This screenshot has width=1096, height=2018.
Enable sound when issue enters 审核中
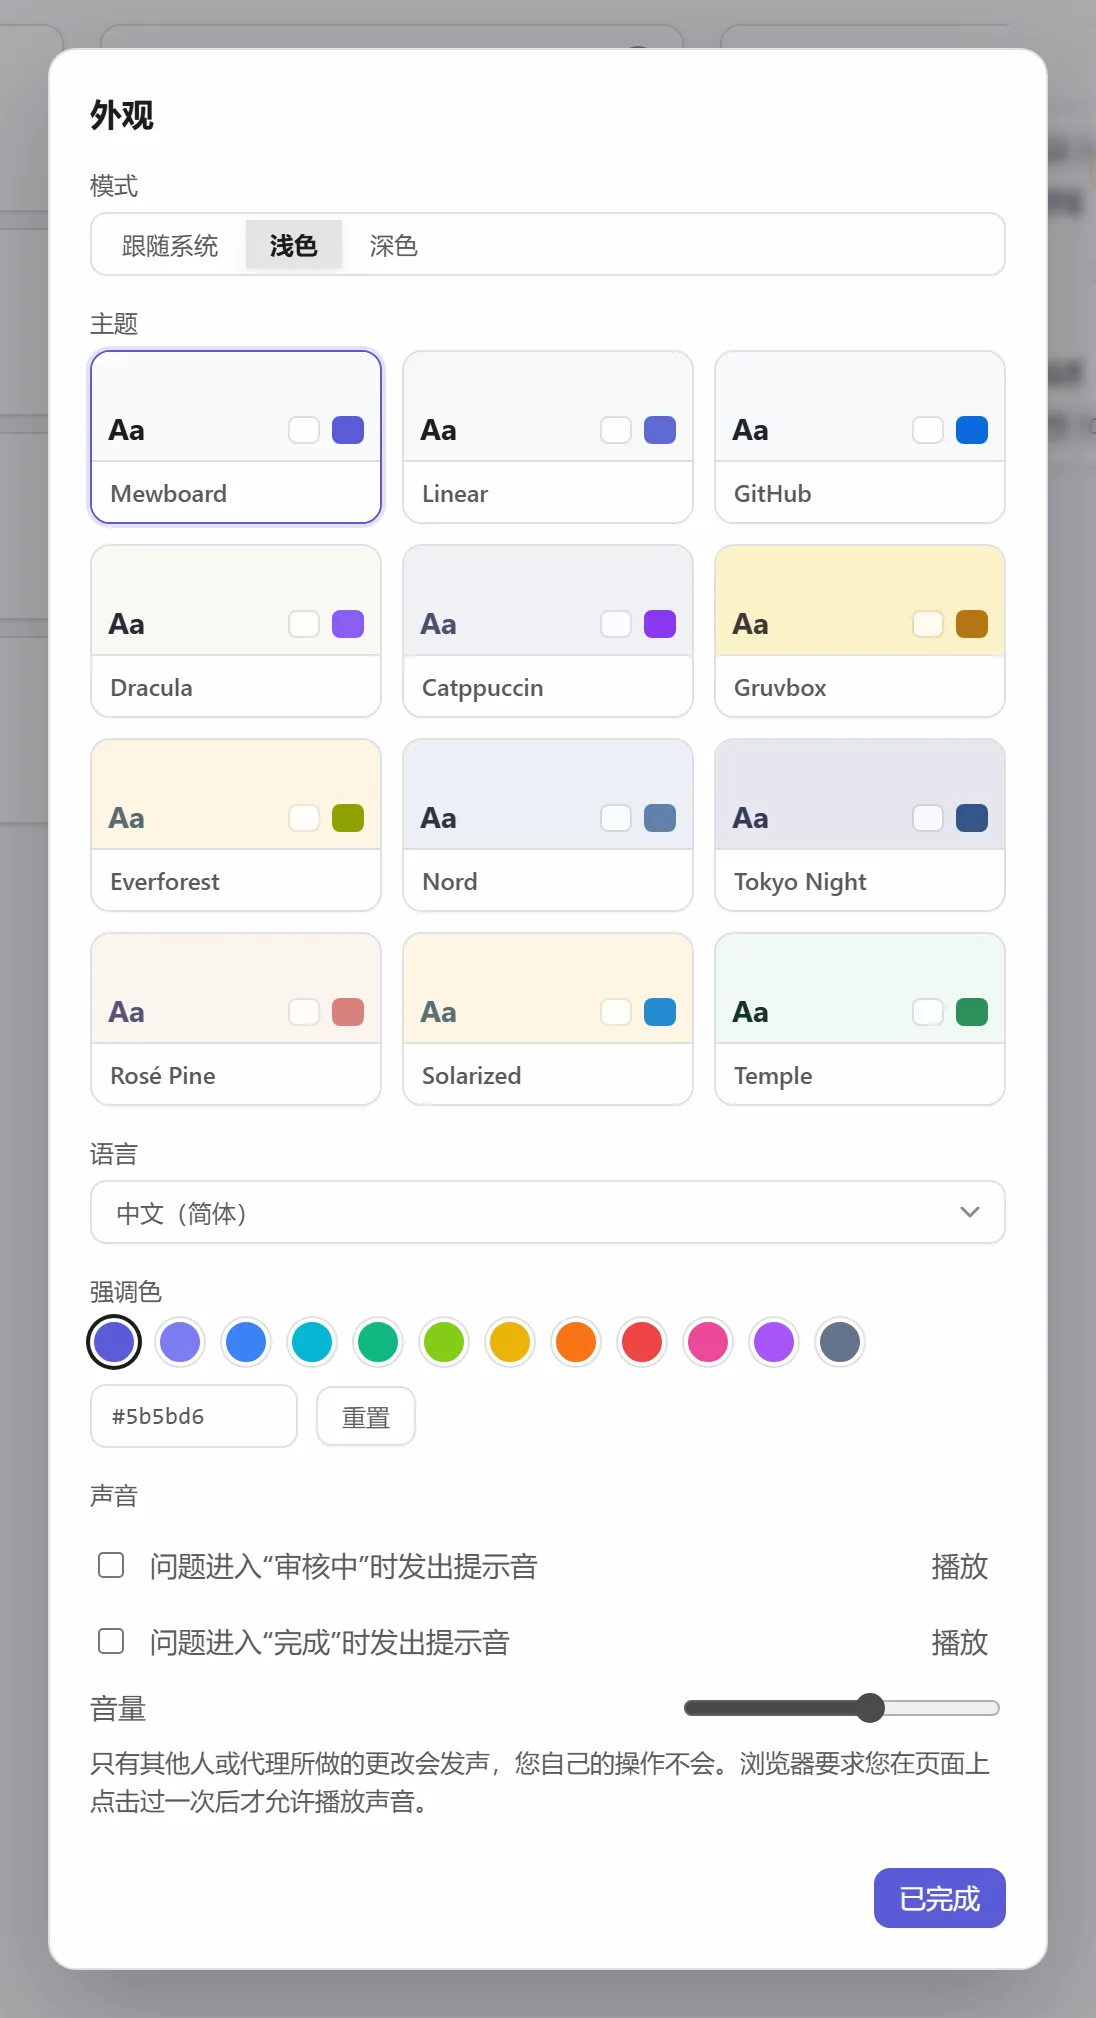(111, 1565)
